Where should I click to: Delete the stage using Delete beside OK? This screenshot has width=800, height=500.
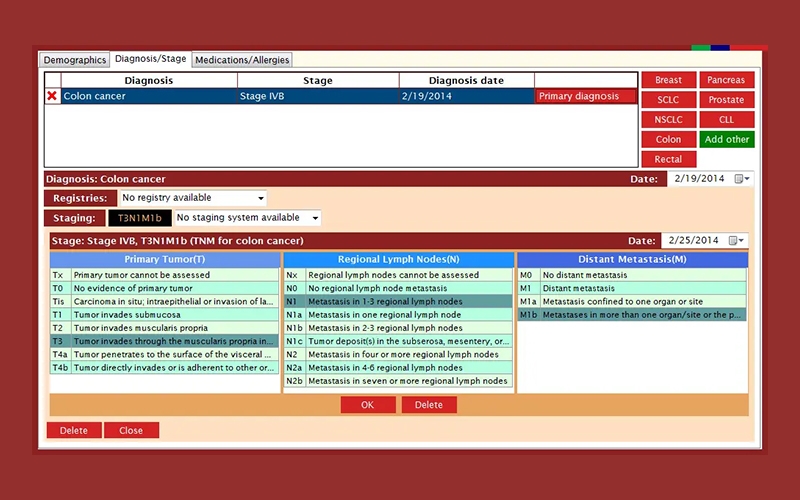click(x=429, y=405)
